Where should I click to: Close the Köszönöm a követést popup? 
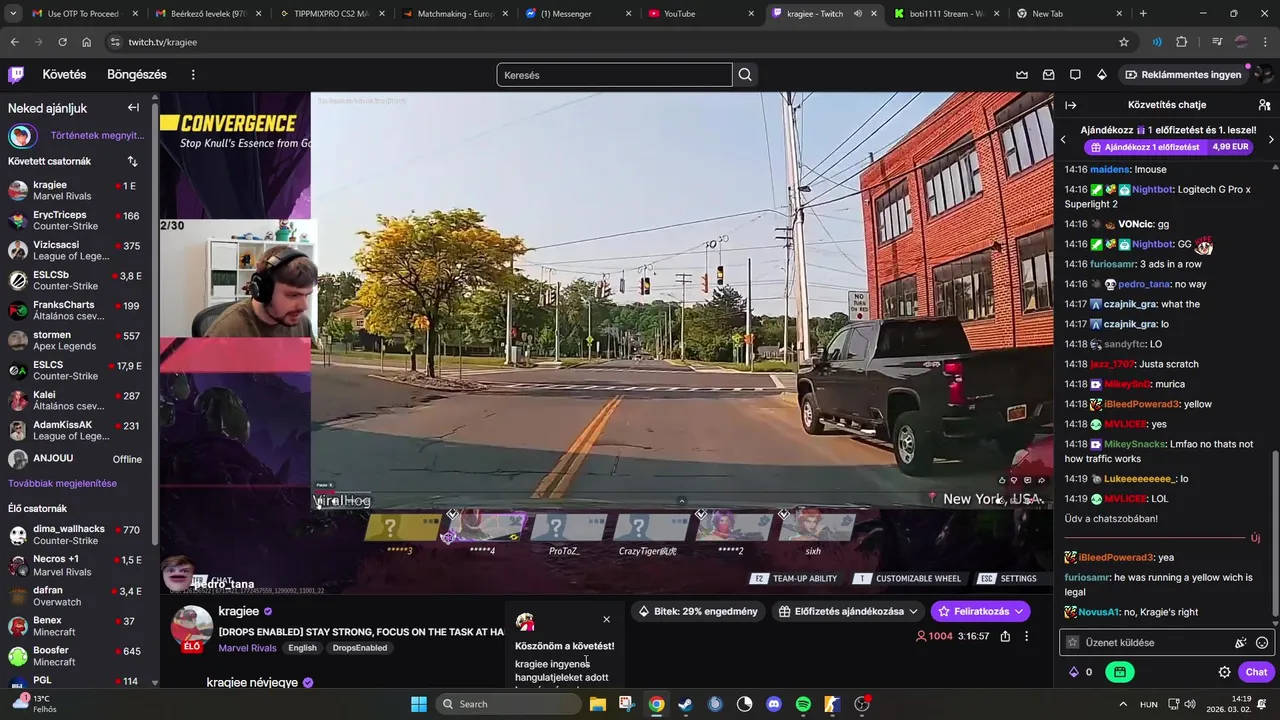point(606,619)
